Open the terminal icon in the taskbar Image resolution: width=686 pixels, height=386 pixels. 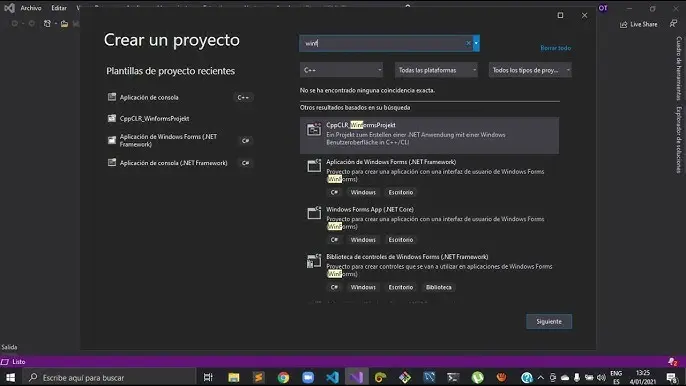coord(453,377)
